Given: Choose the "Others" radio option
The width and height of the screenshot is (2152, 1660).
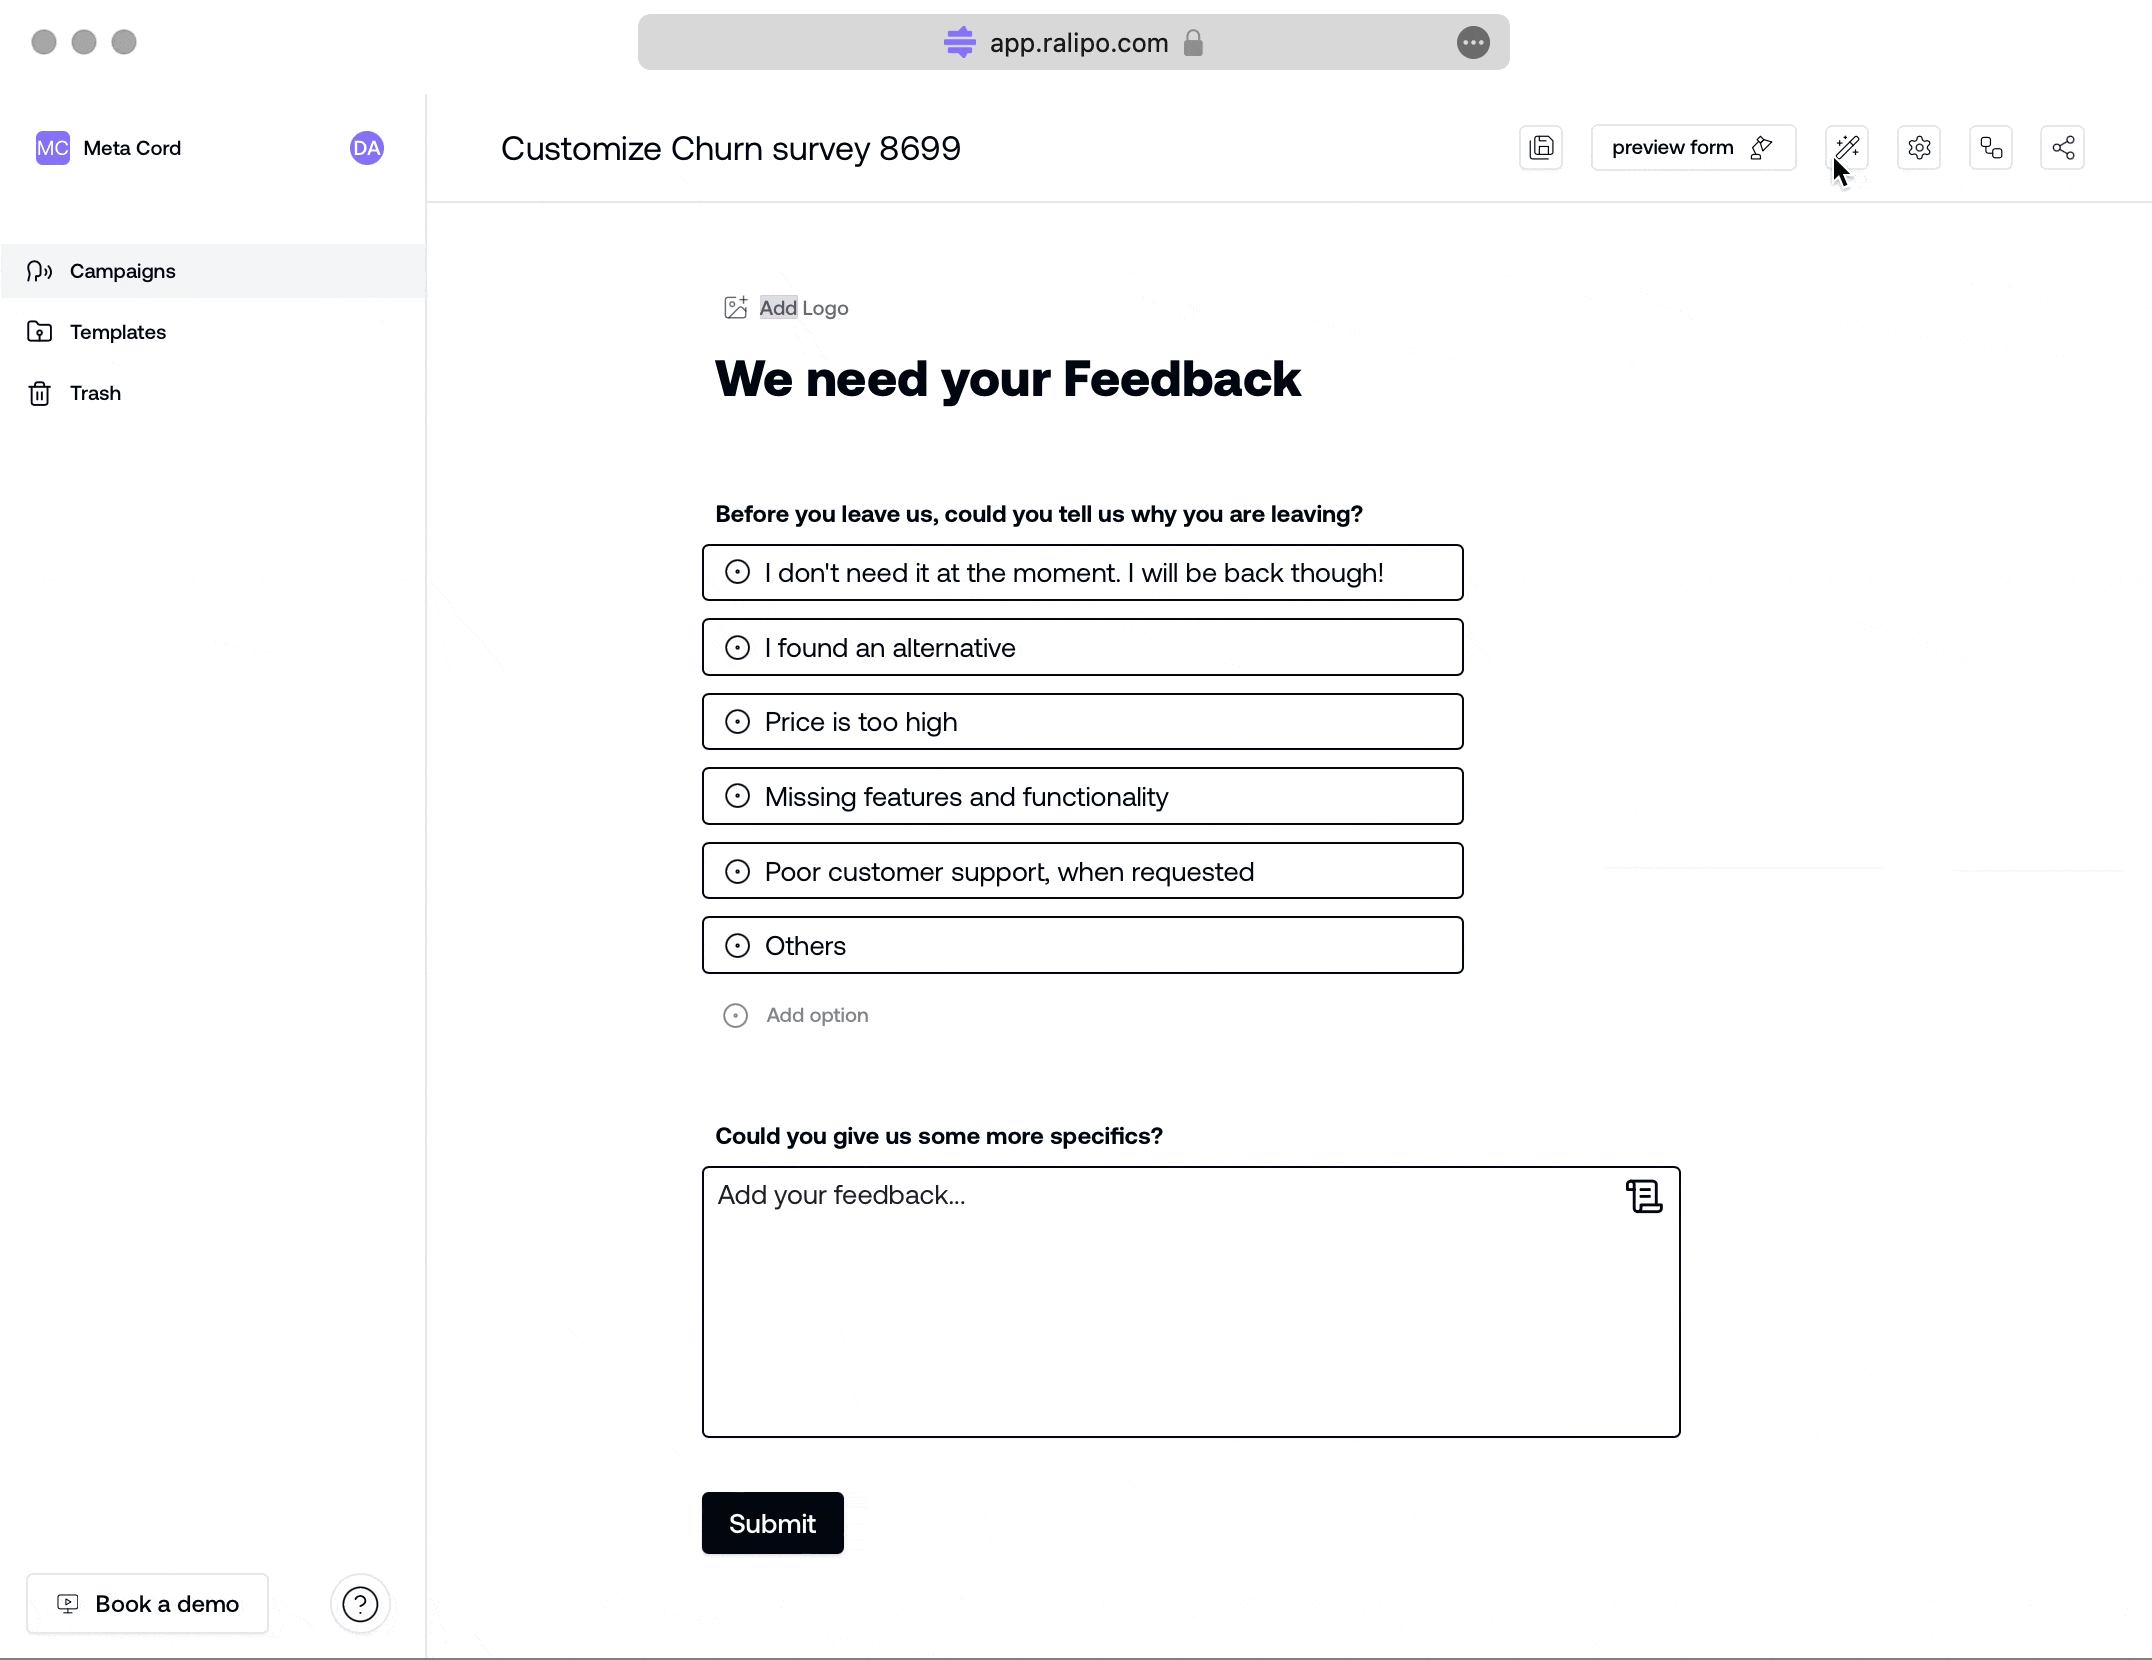Looking at the screenshot, I should 738,946.
